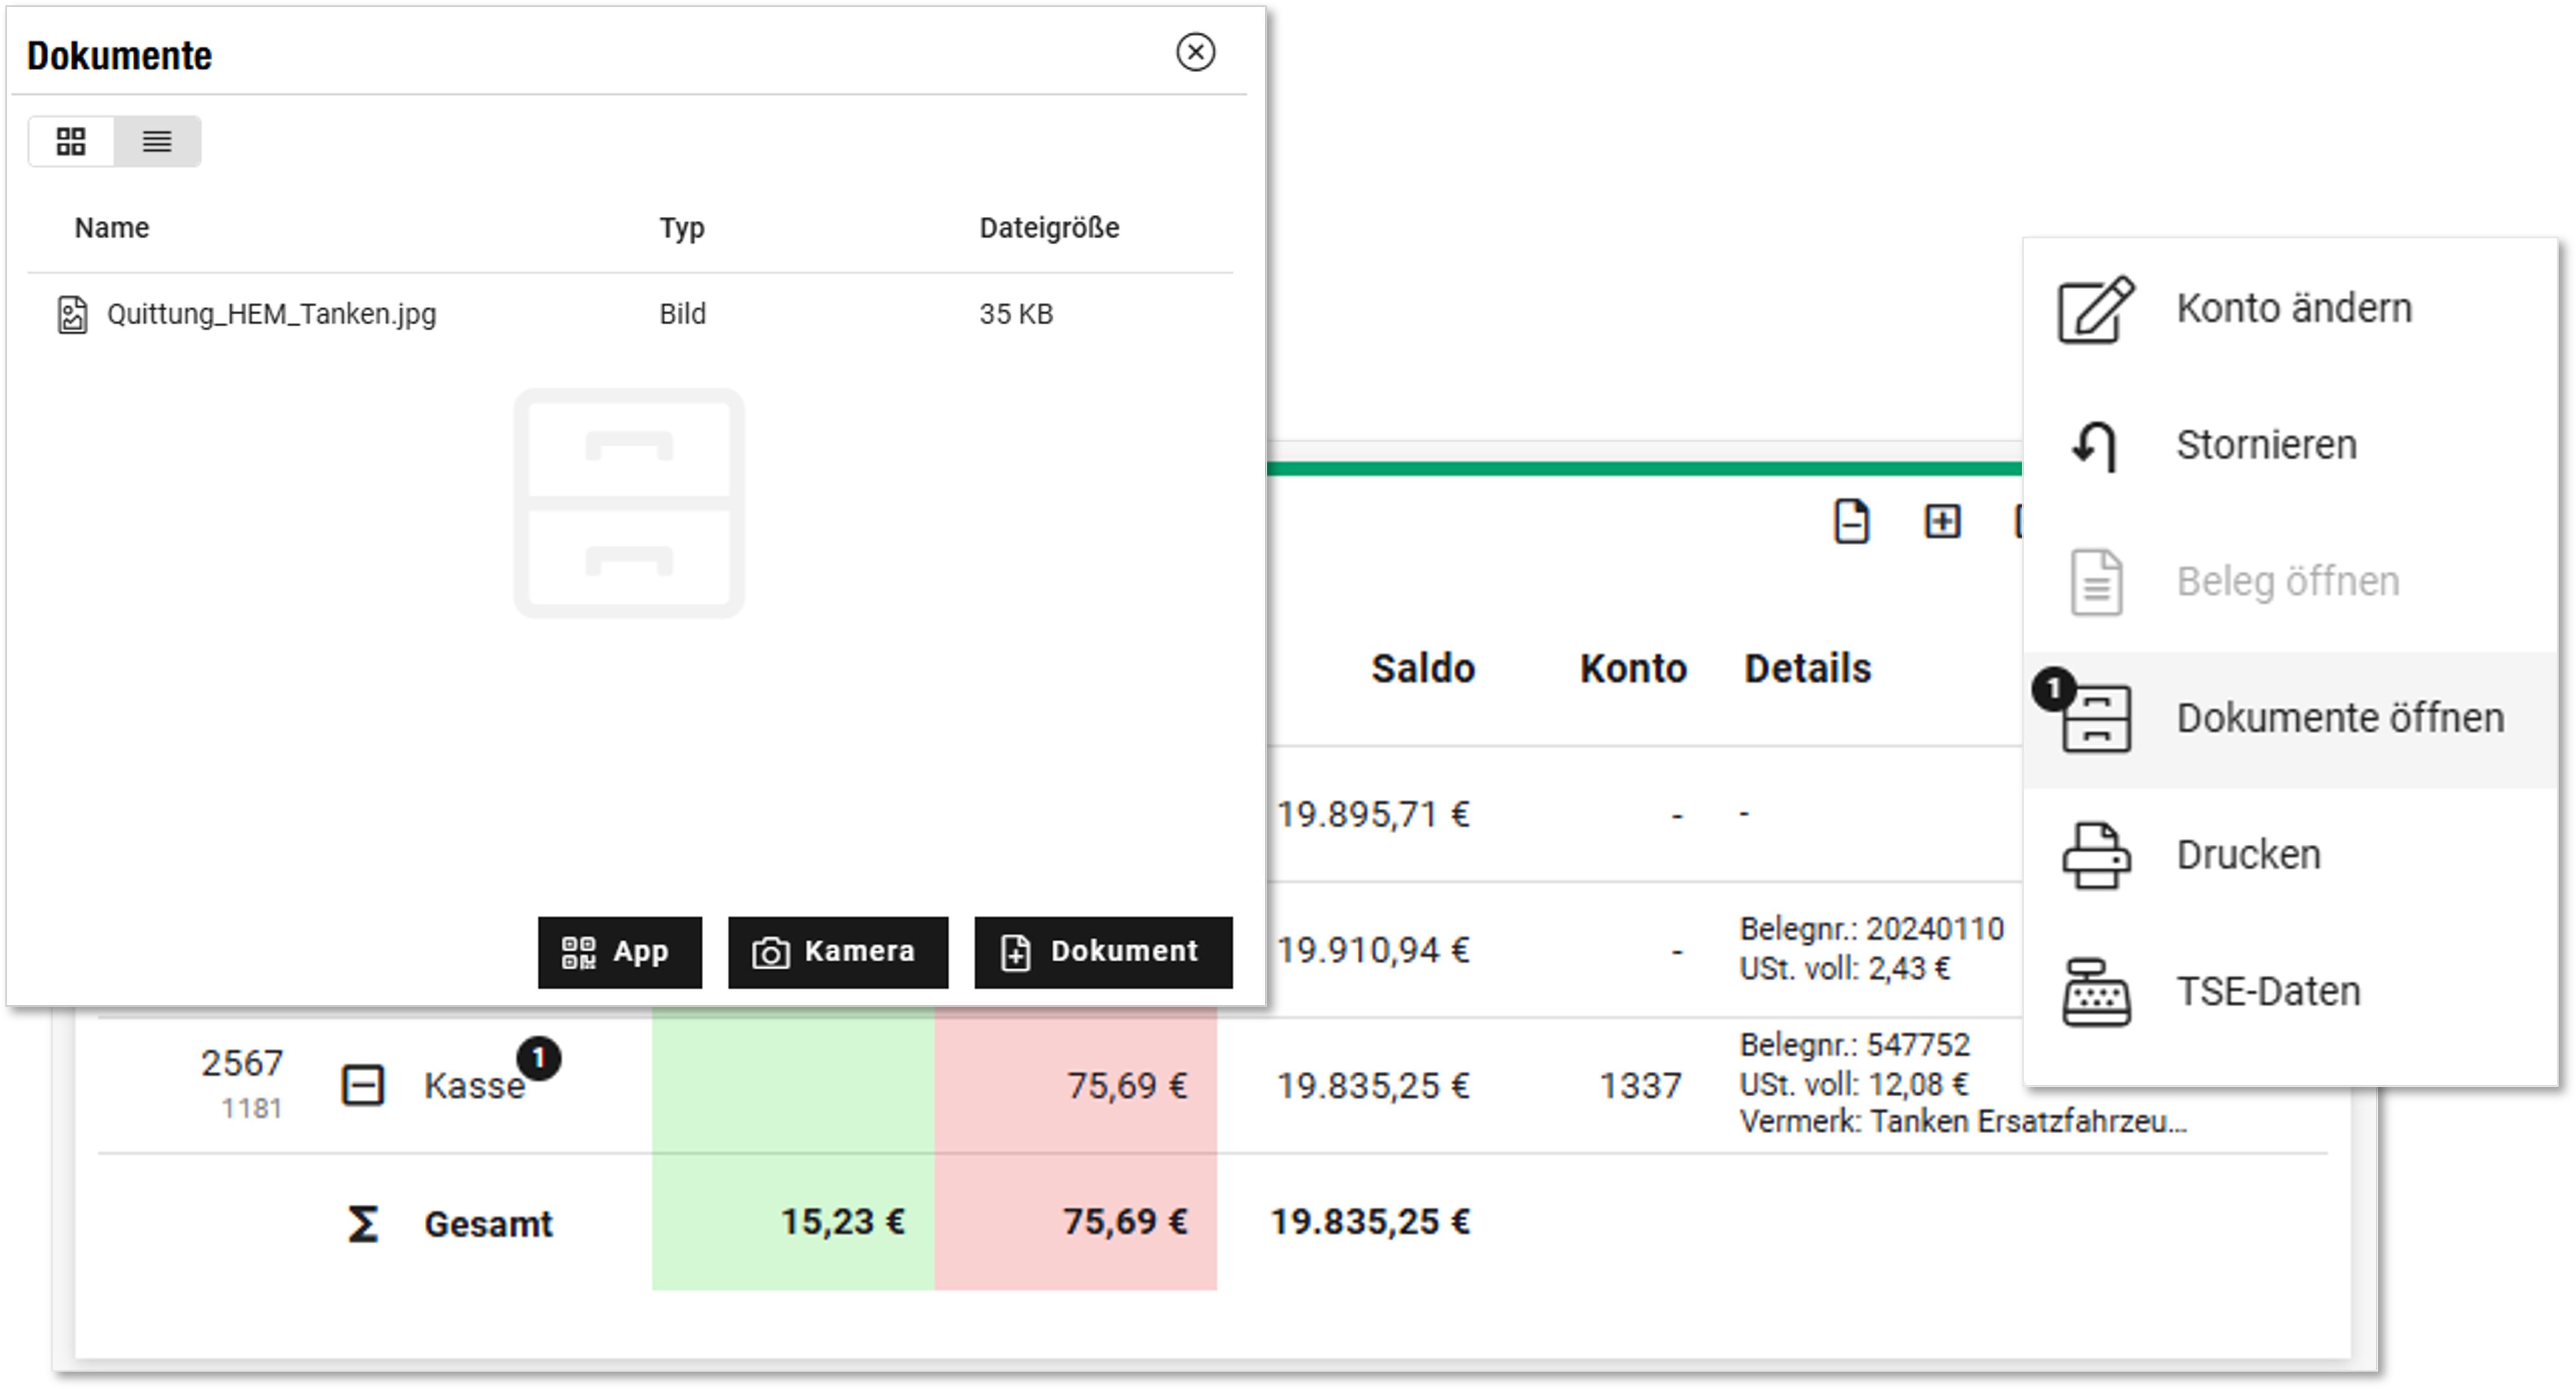Switch to grid view in Dokumente dialog
The width and height of the screenshot is (2576, 1389).
pyautogui.click(x=70, y=141)
